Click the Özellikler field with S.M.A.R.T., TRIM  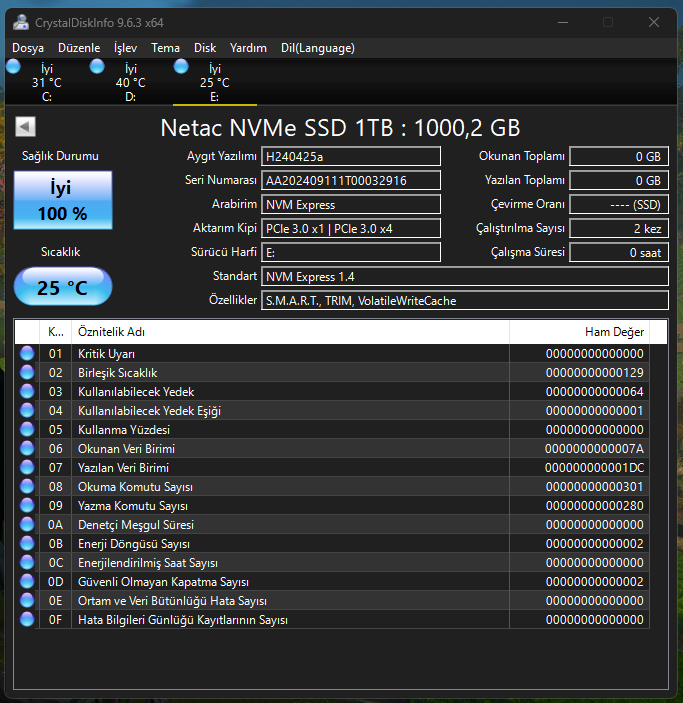pos(465,300)
